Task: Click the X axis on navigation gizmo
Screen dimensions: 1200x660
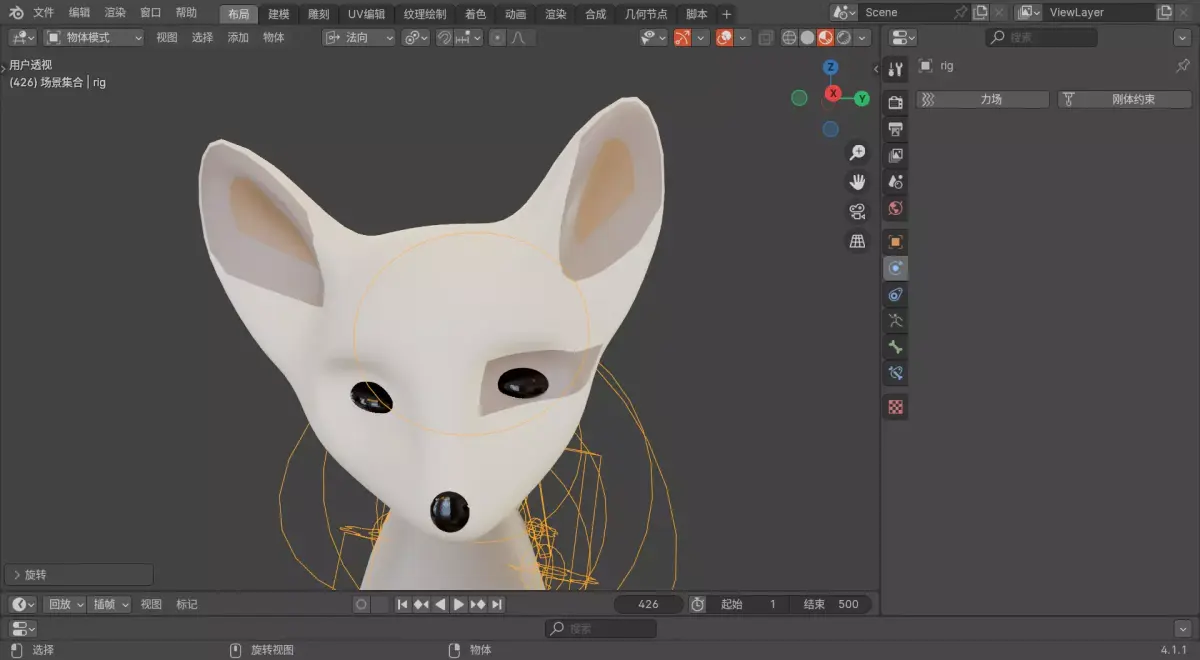Action: click(832, 94)
